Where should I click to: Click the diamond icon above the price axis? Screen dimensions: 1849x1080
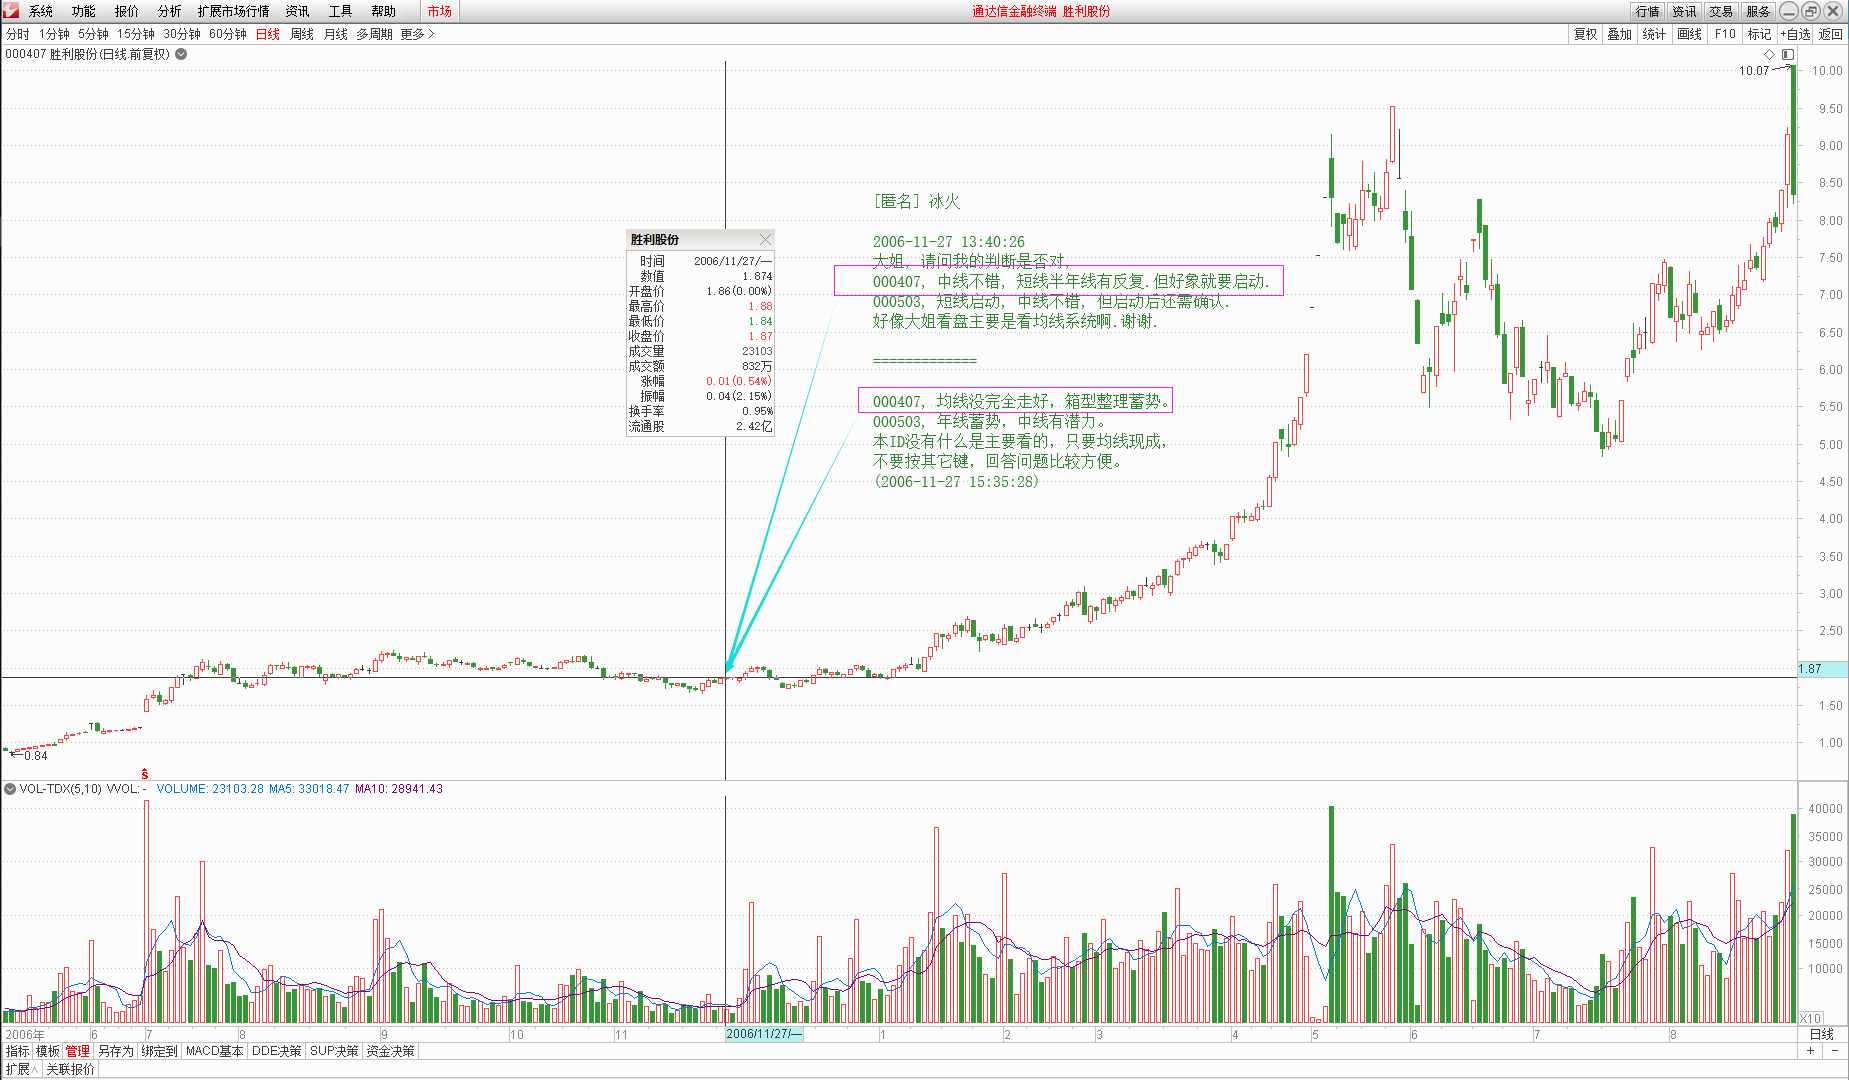click(1769, 54)
